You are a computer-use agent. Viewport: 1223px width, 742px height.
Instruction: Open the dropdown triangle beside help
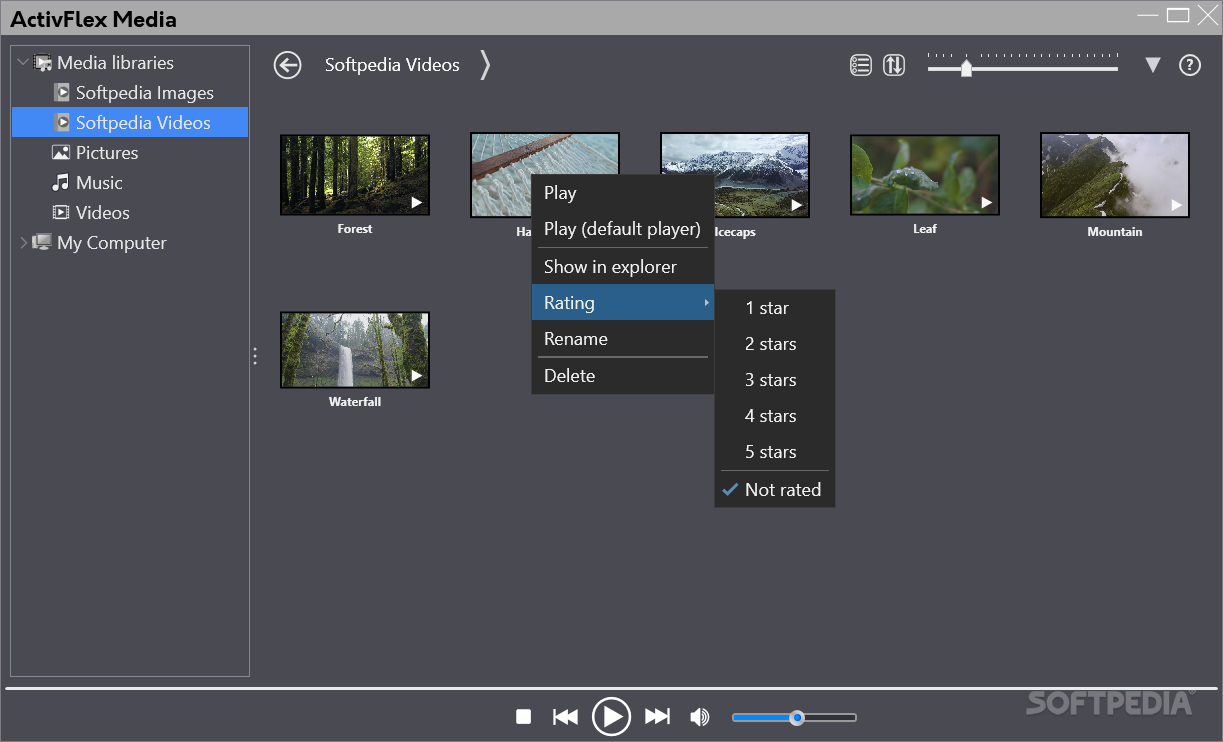[x=1153, y=65]
